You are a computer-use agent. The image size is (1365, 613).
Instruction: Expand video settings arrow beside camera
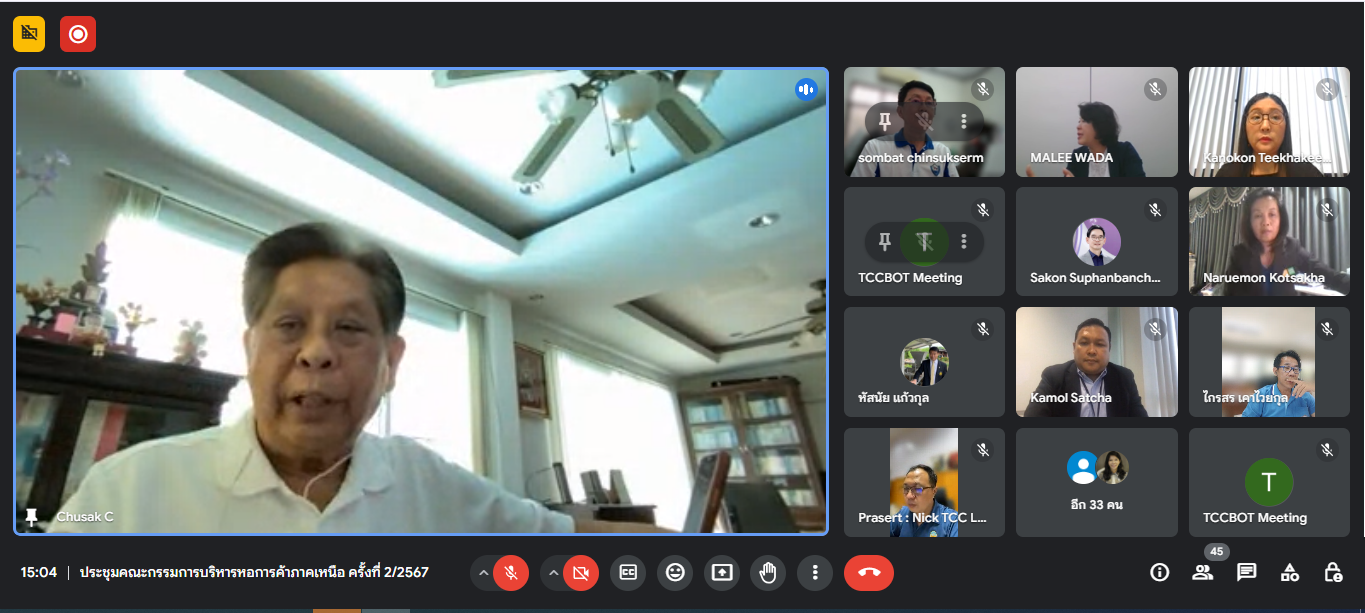click(x=551, y=572)
